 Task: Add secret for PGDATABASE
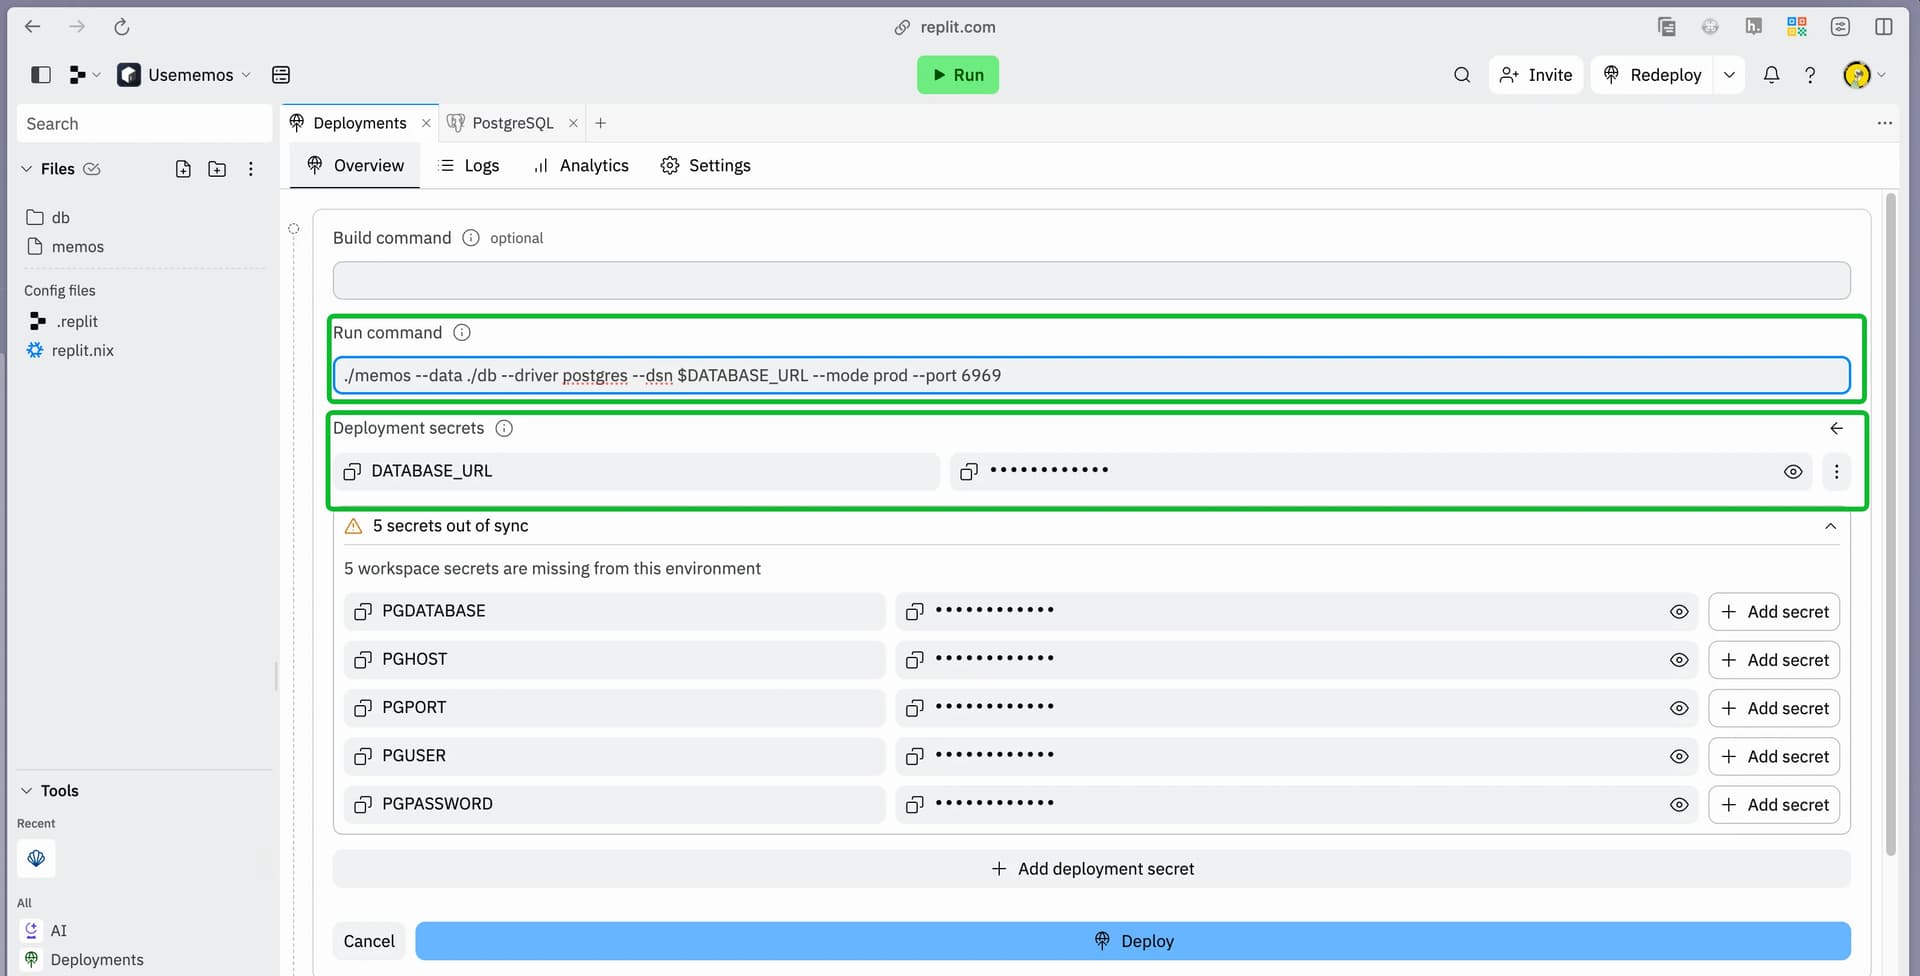(1774, 612)
